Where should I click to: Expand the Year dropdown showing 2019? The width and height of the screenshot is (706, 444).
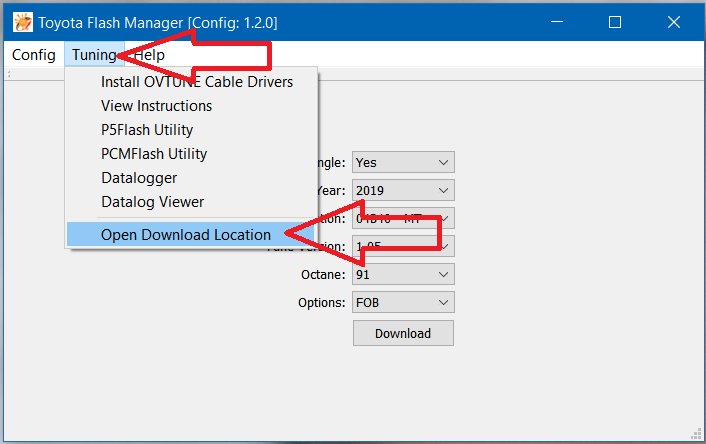coord(403,190)
